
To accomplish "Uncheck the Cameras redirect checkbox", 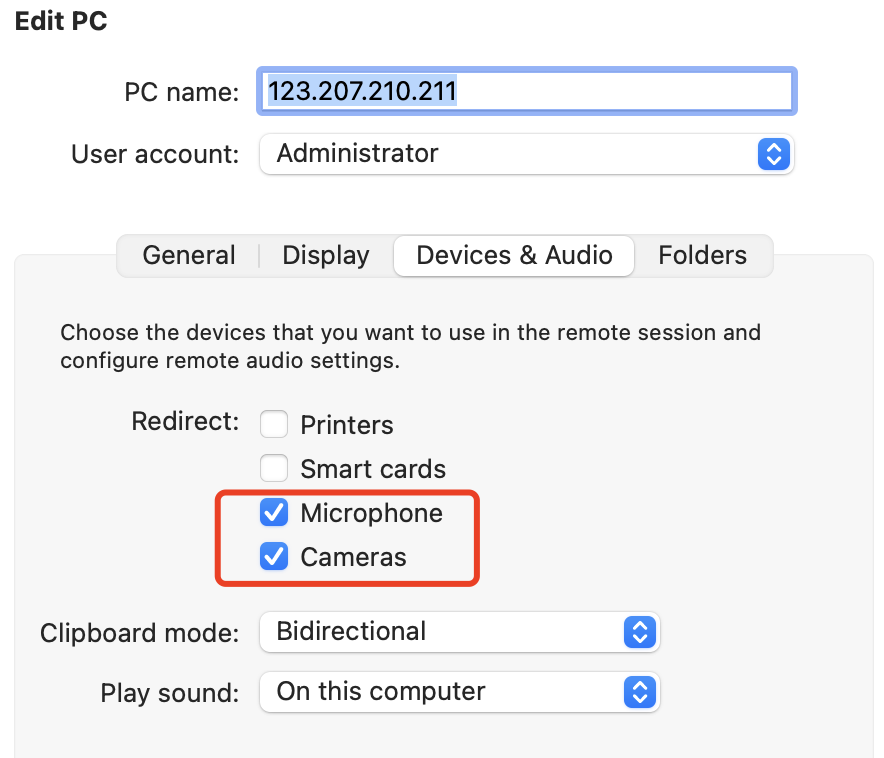I will click(x=274, y=556).
